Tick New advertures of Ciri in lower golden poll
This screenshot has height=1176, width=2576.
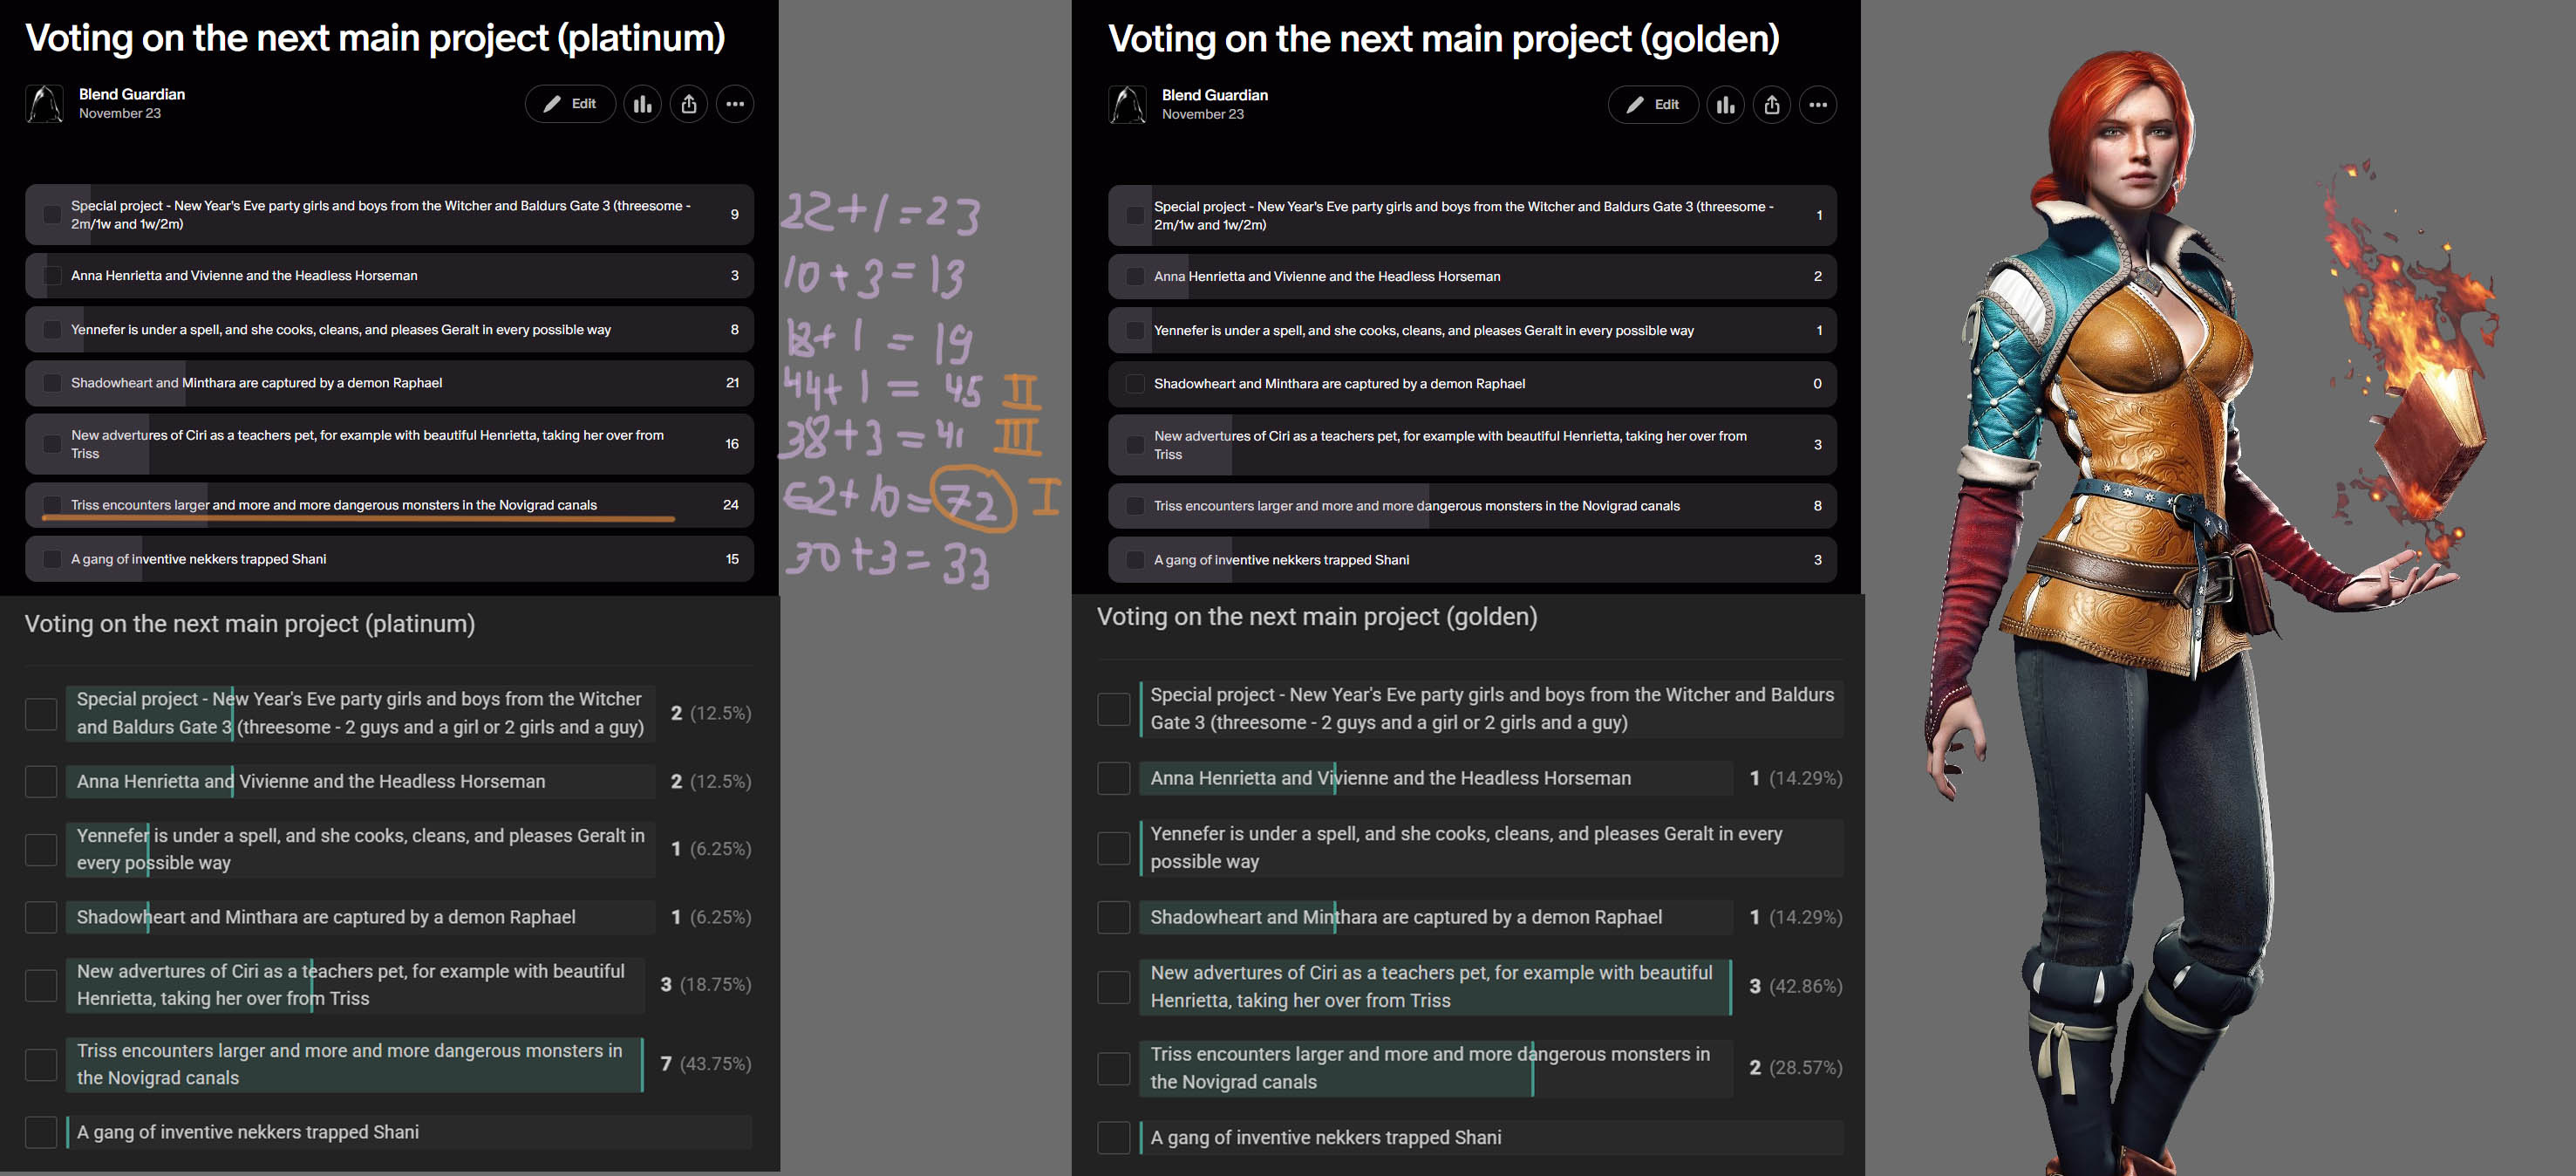pyautogui.click(x=1114, y=987)
